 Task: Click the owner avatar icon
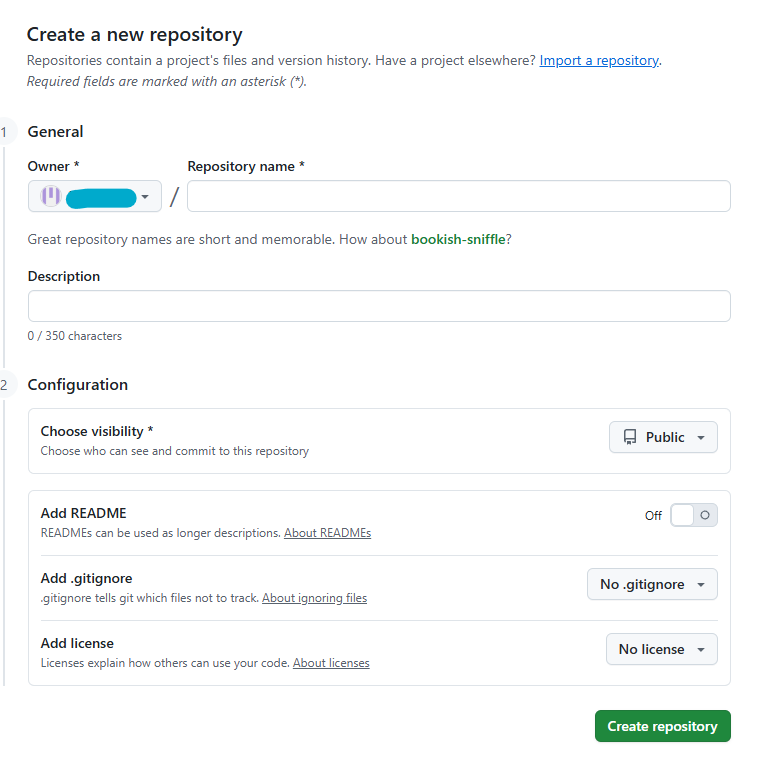coord(51,196)
